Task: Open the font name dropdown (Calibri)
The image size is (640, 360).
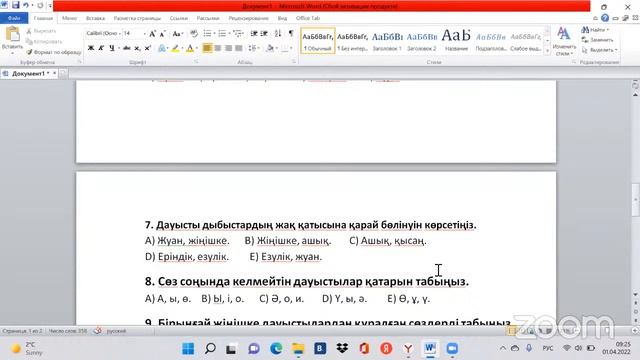Action: pyautogui.click(x=120, y=33)
